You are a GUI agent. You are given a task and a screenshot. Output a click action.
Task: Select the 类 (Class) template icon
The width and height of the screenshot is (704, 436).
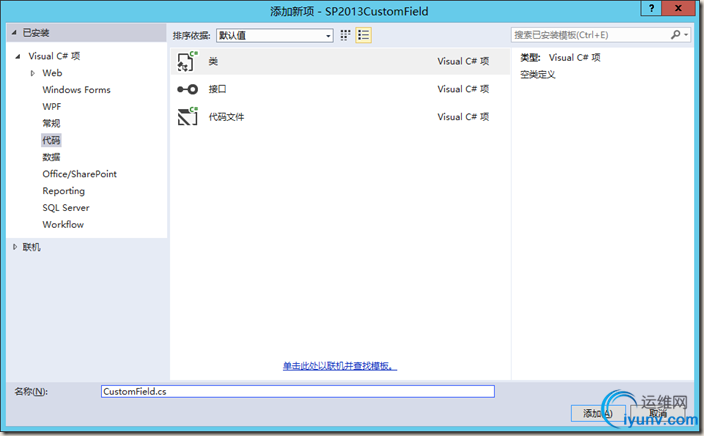(x=187, y=62)
